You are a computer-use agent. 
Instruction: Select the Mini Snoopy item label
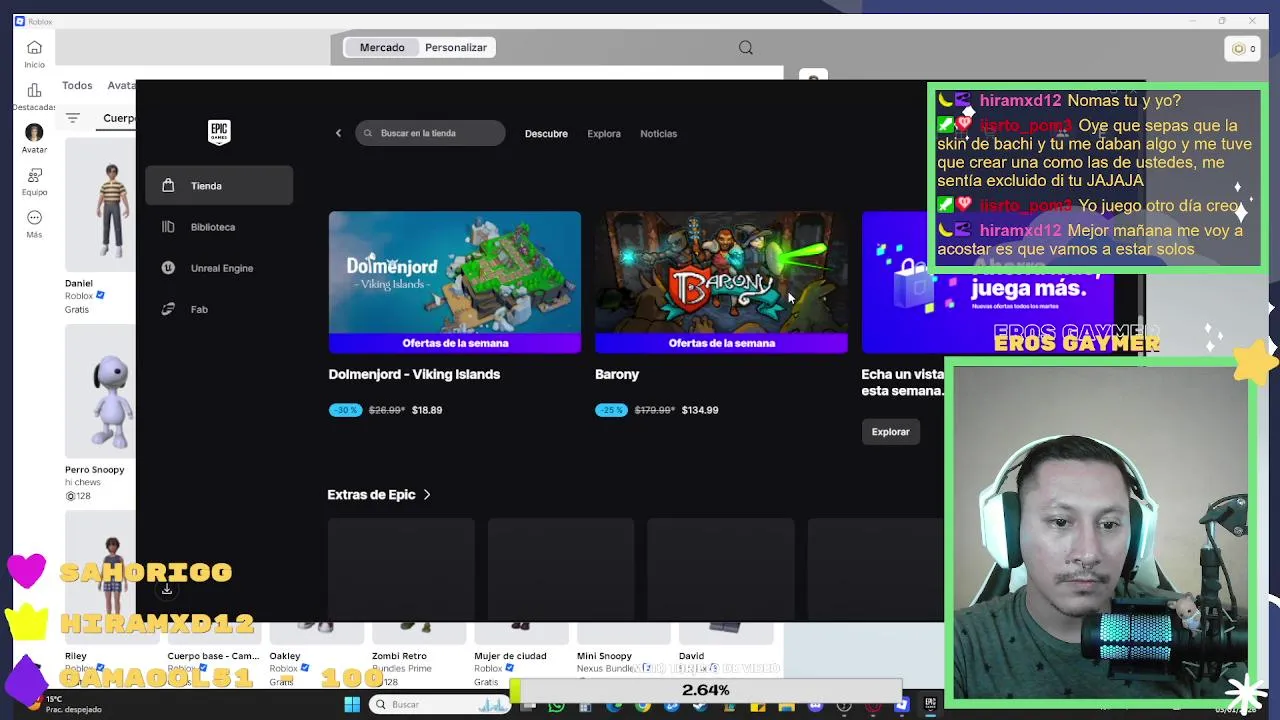[x=604, y=656]
